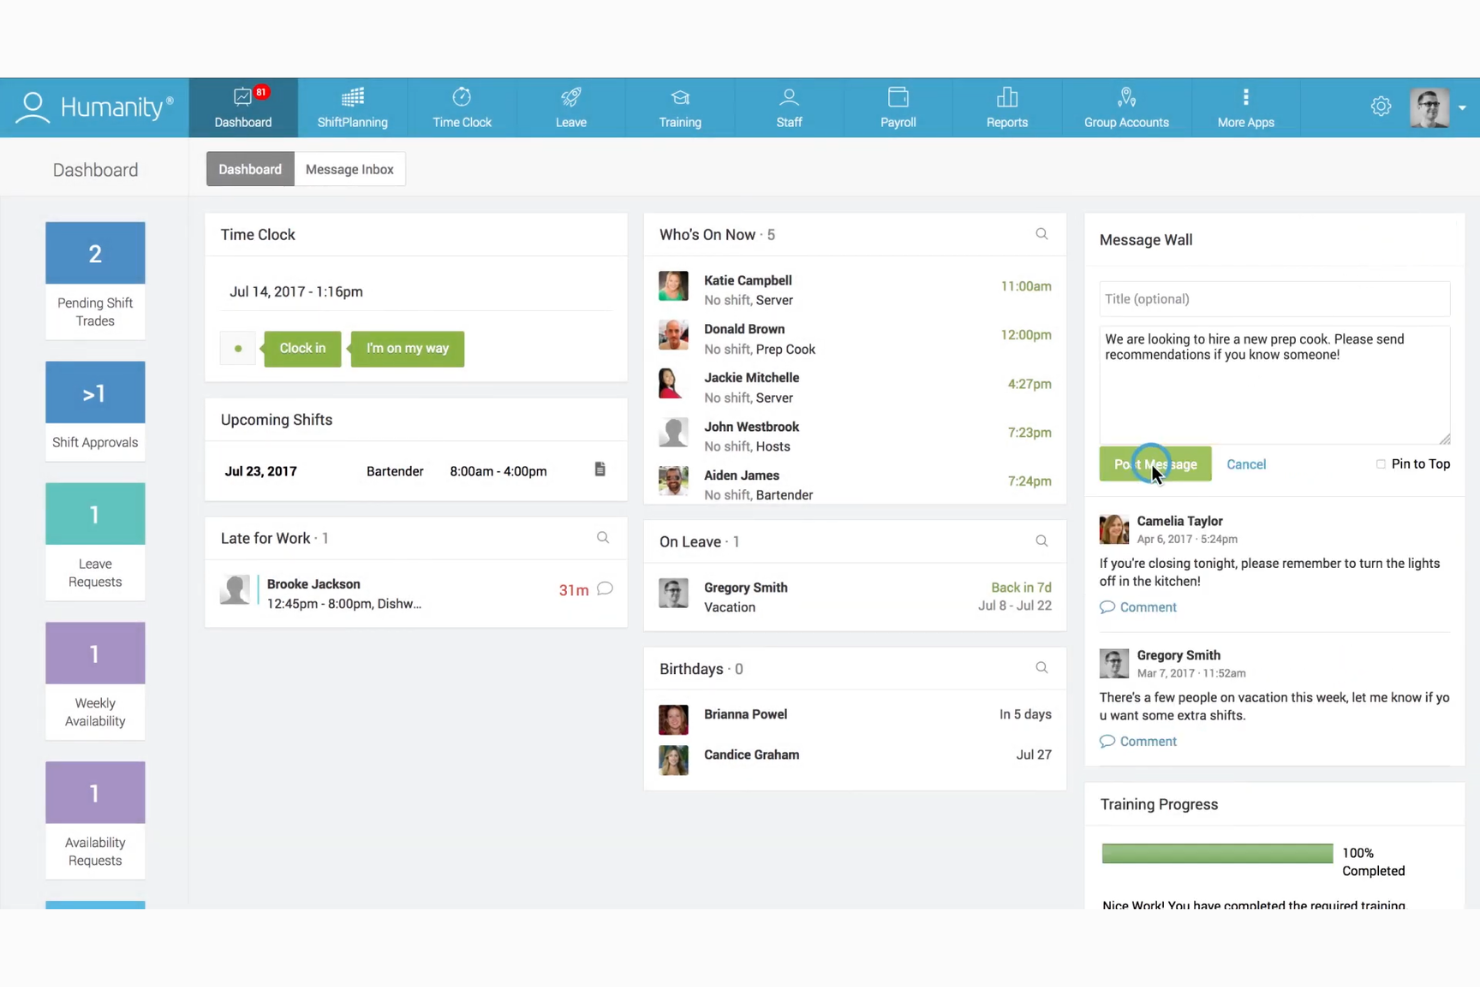Open the Staff person icon

tap(789, 97)
